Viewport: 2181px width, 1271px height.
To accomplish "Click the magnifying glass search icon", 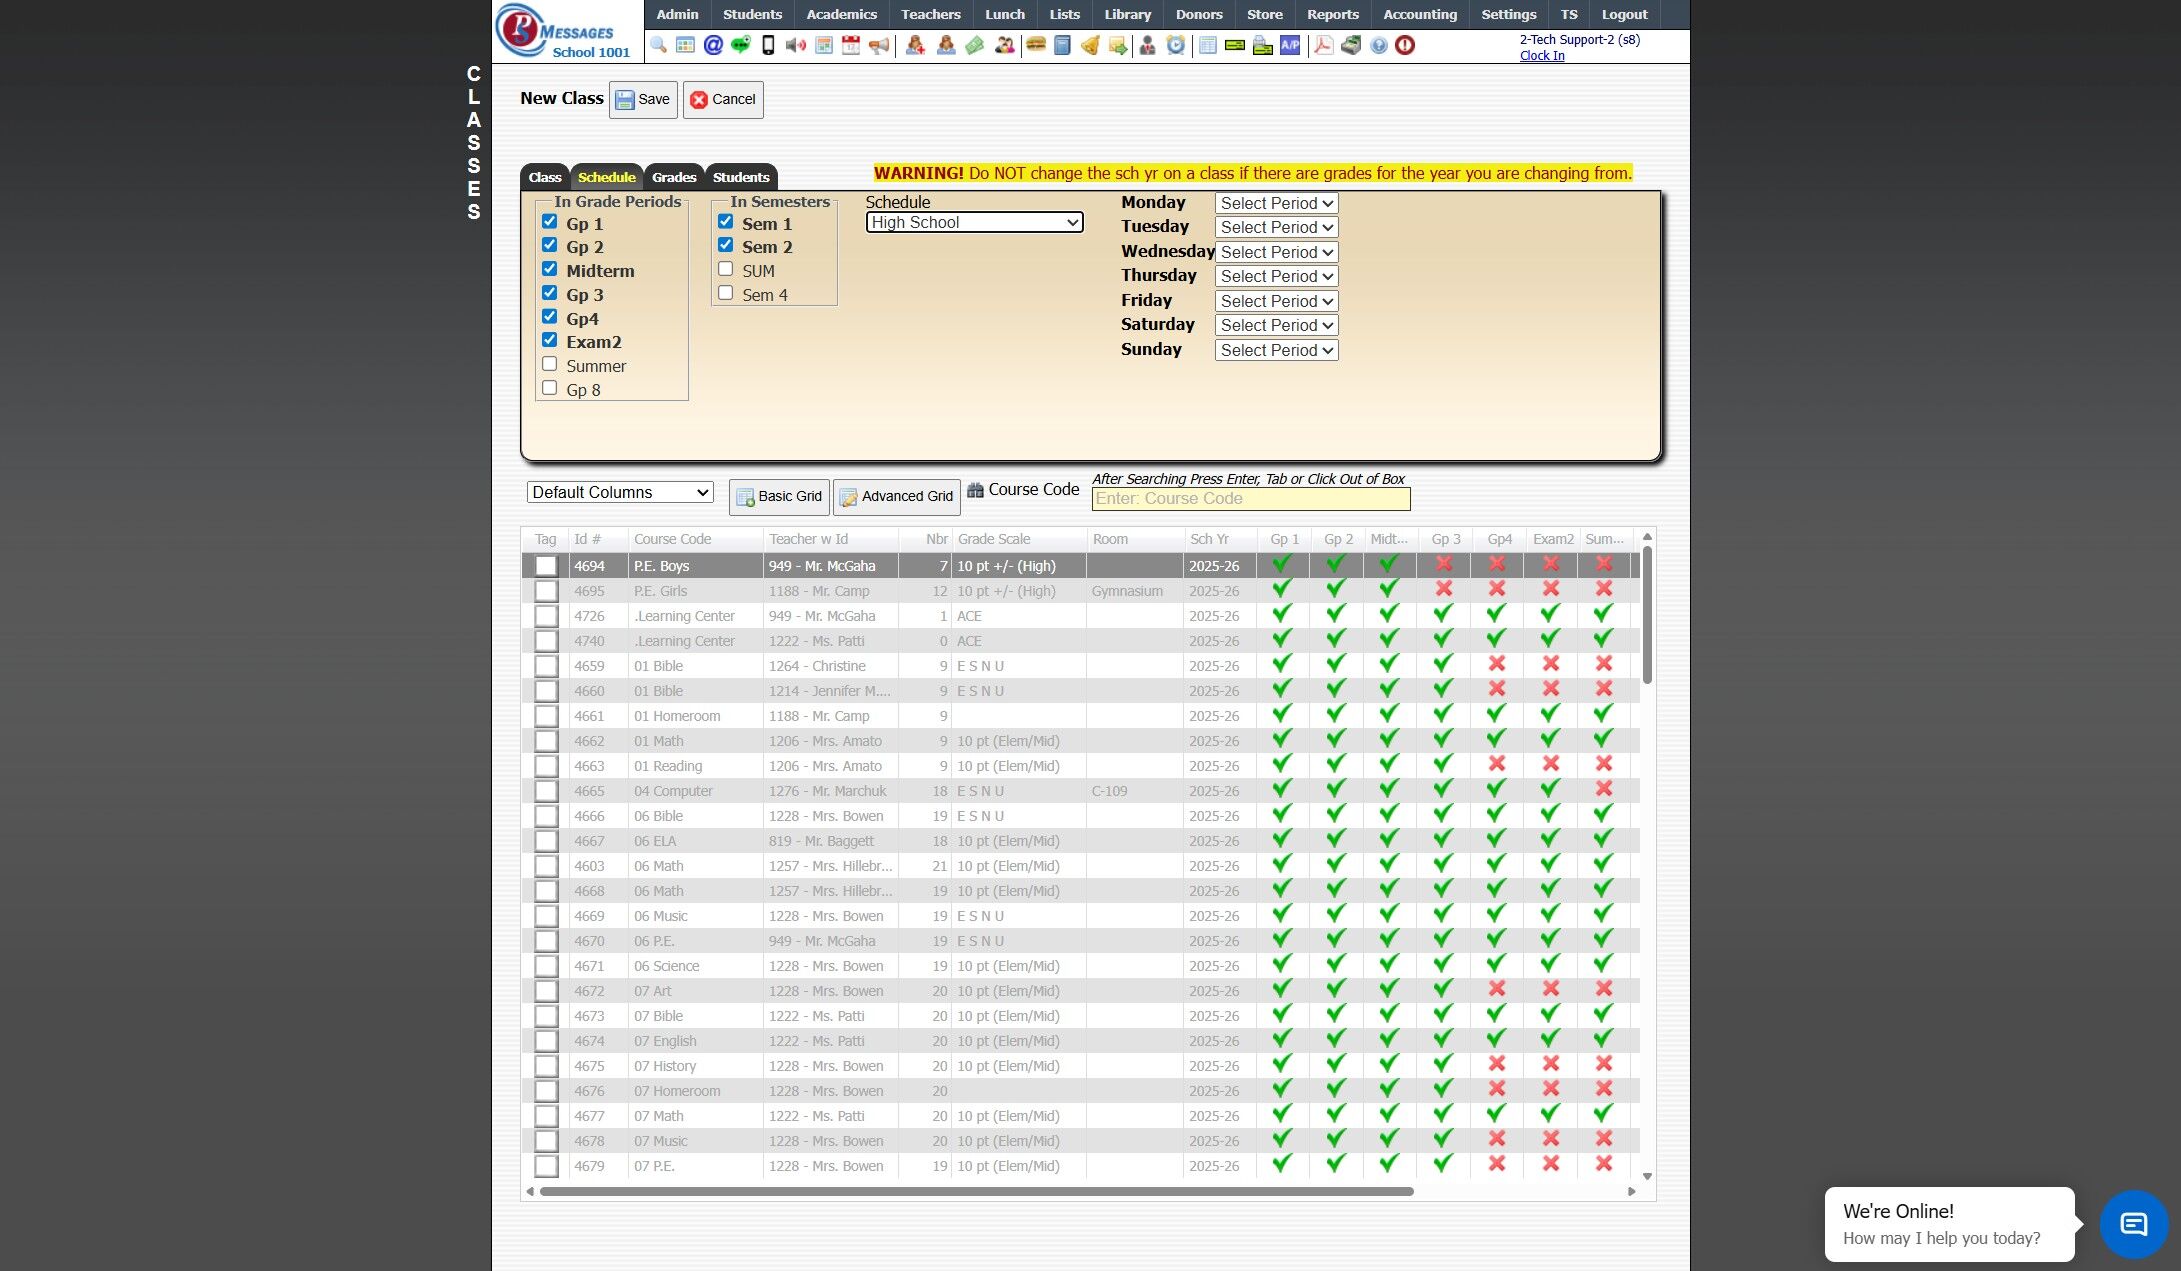I will (x=658, y=45).
